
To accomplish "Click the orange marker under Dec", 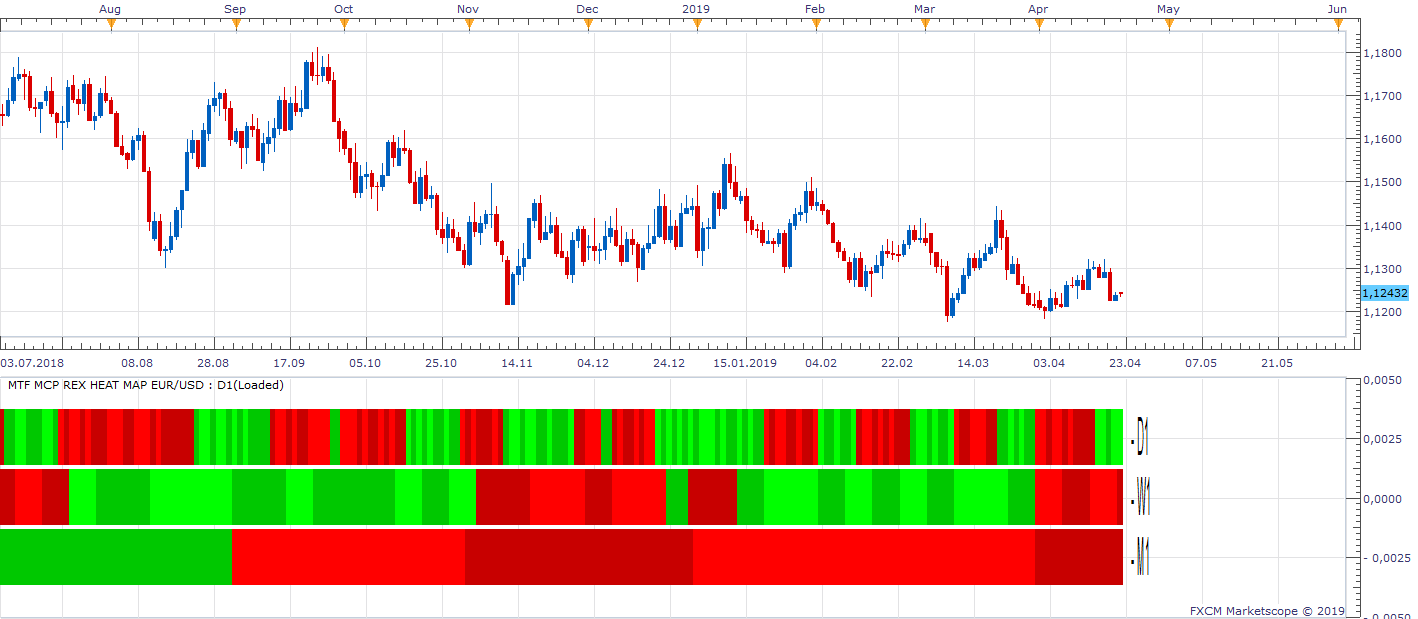I will 588,25.
